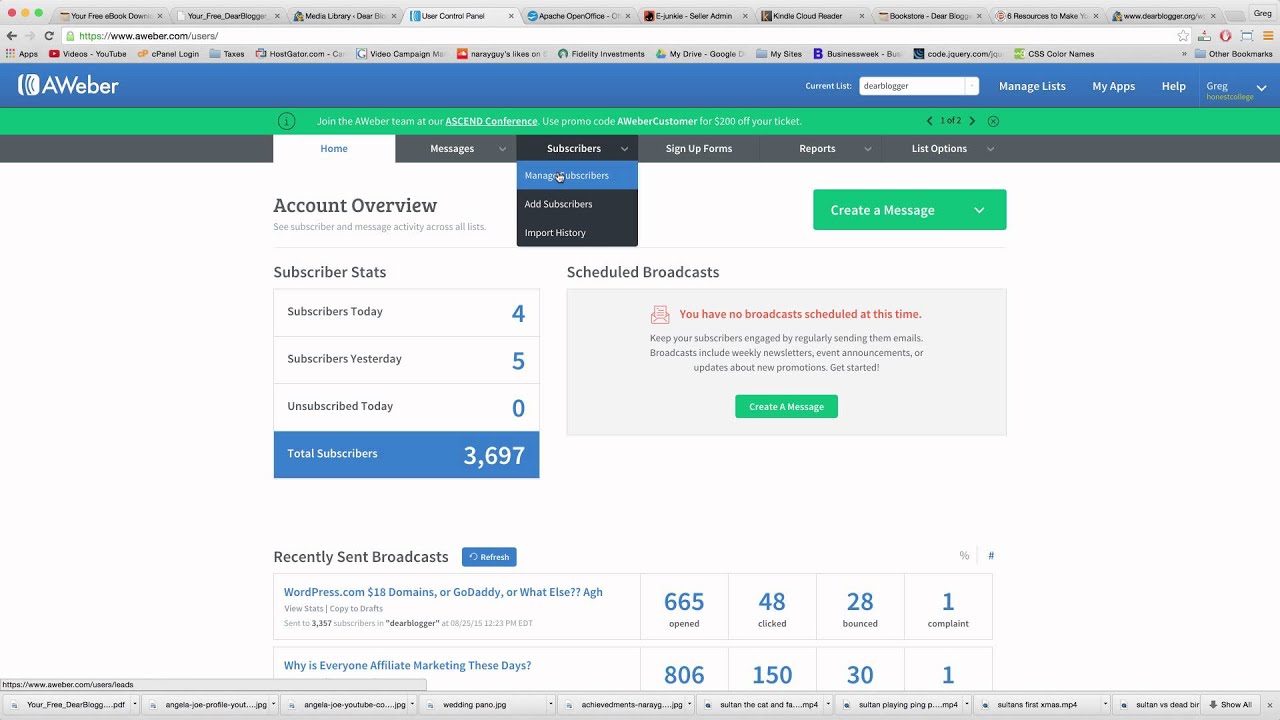Image resolution: width=1280 pixels, height=720 pixels.
Task: Go back with browser back arrow
Action: point(12,36)
